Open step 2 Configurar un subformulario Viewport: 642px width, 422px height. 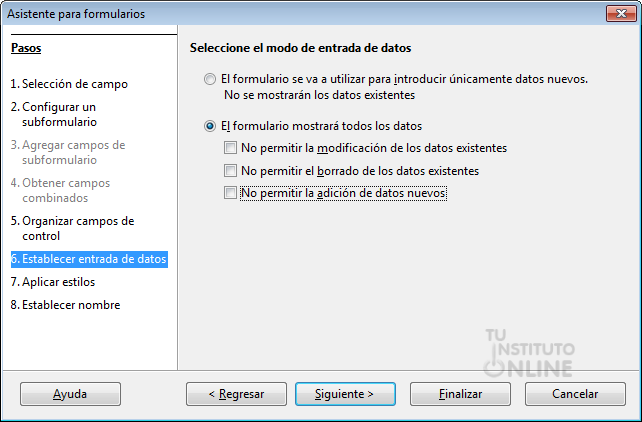(58, 114)
